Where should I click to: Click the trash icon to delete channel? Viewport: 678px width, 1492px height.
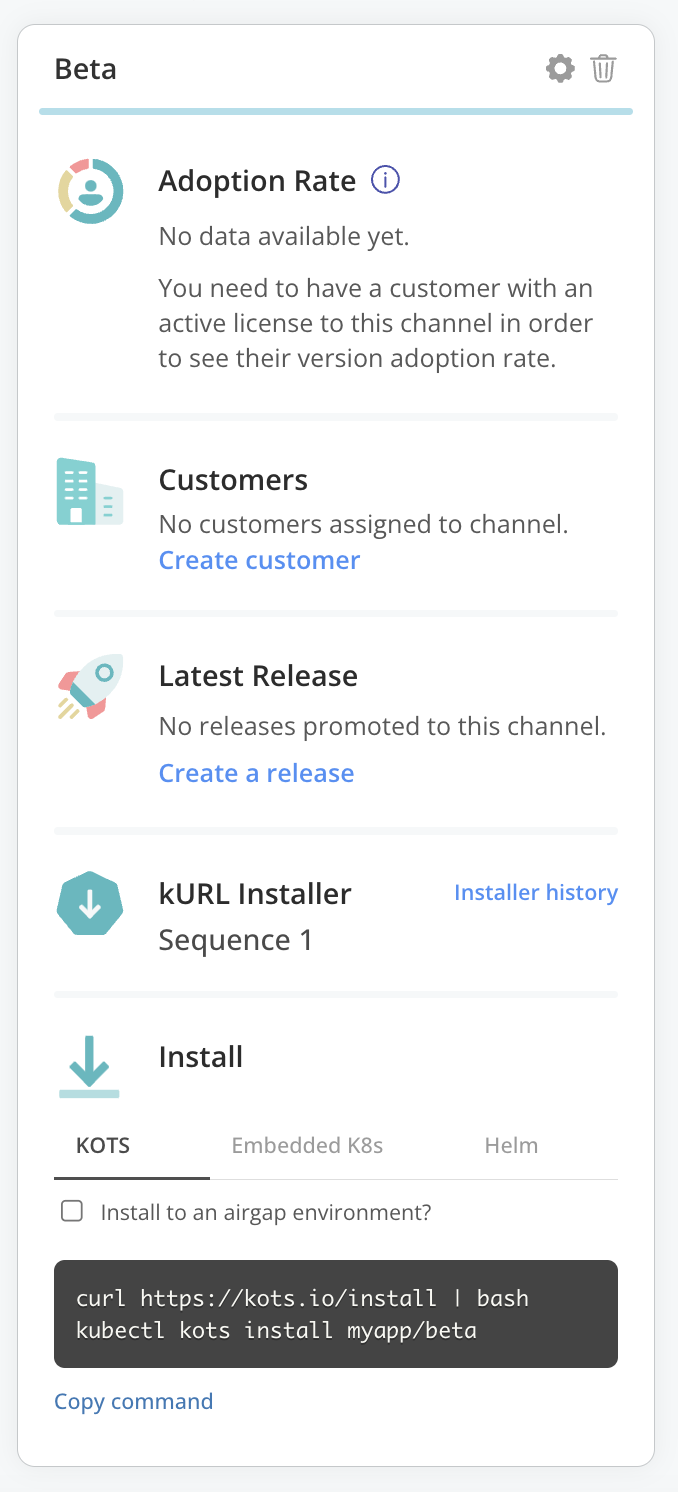603,68
